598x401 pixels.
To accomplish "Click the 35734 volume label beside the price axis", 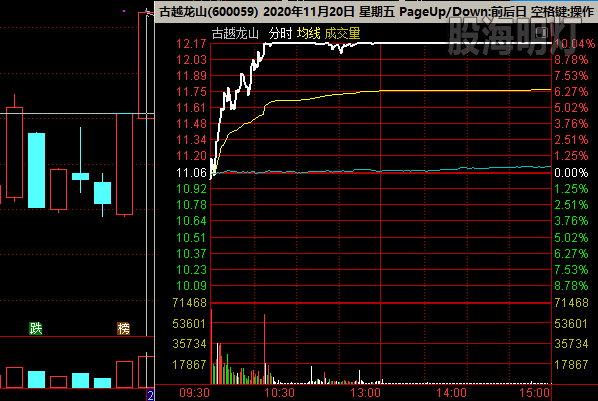I will [x=189, y=343].
